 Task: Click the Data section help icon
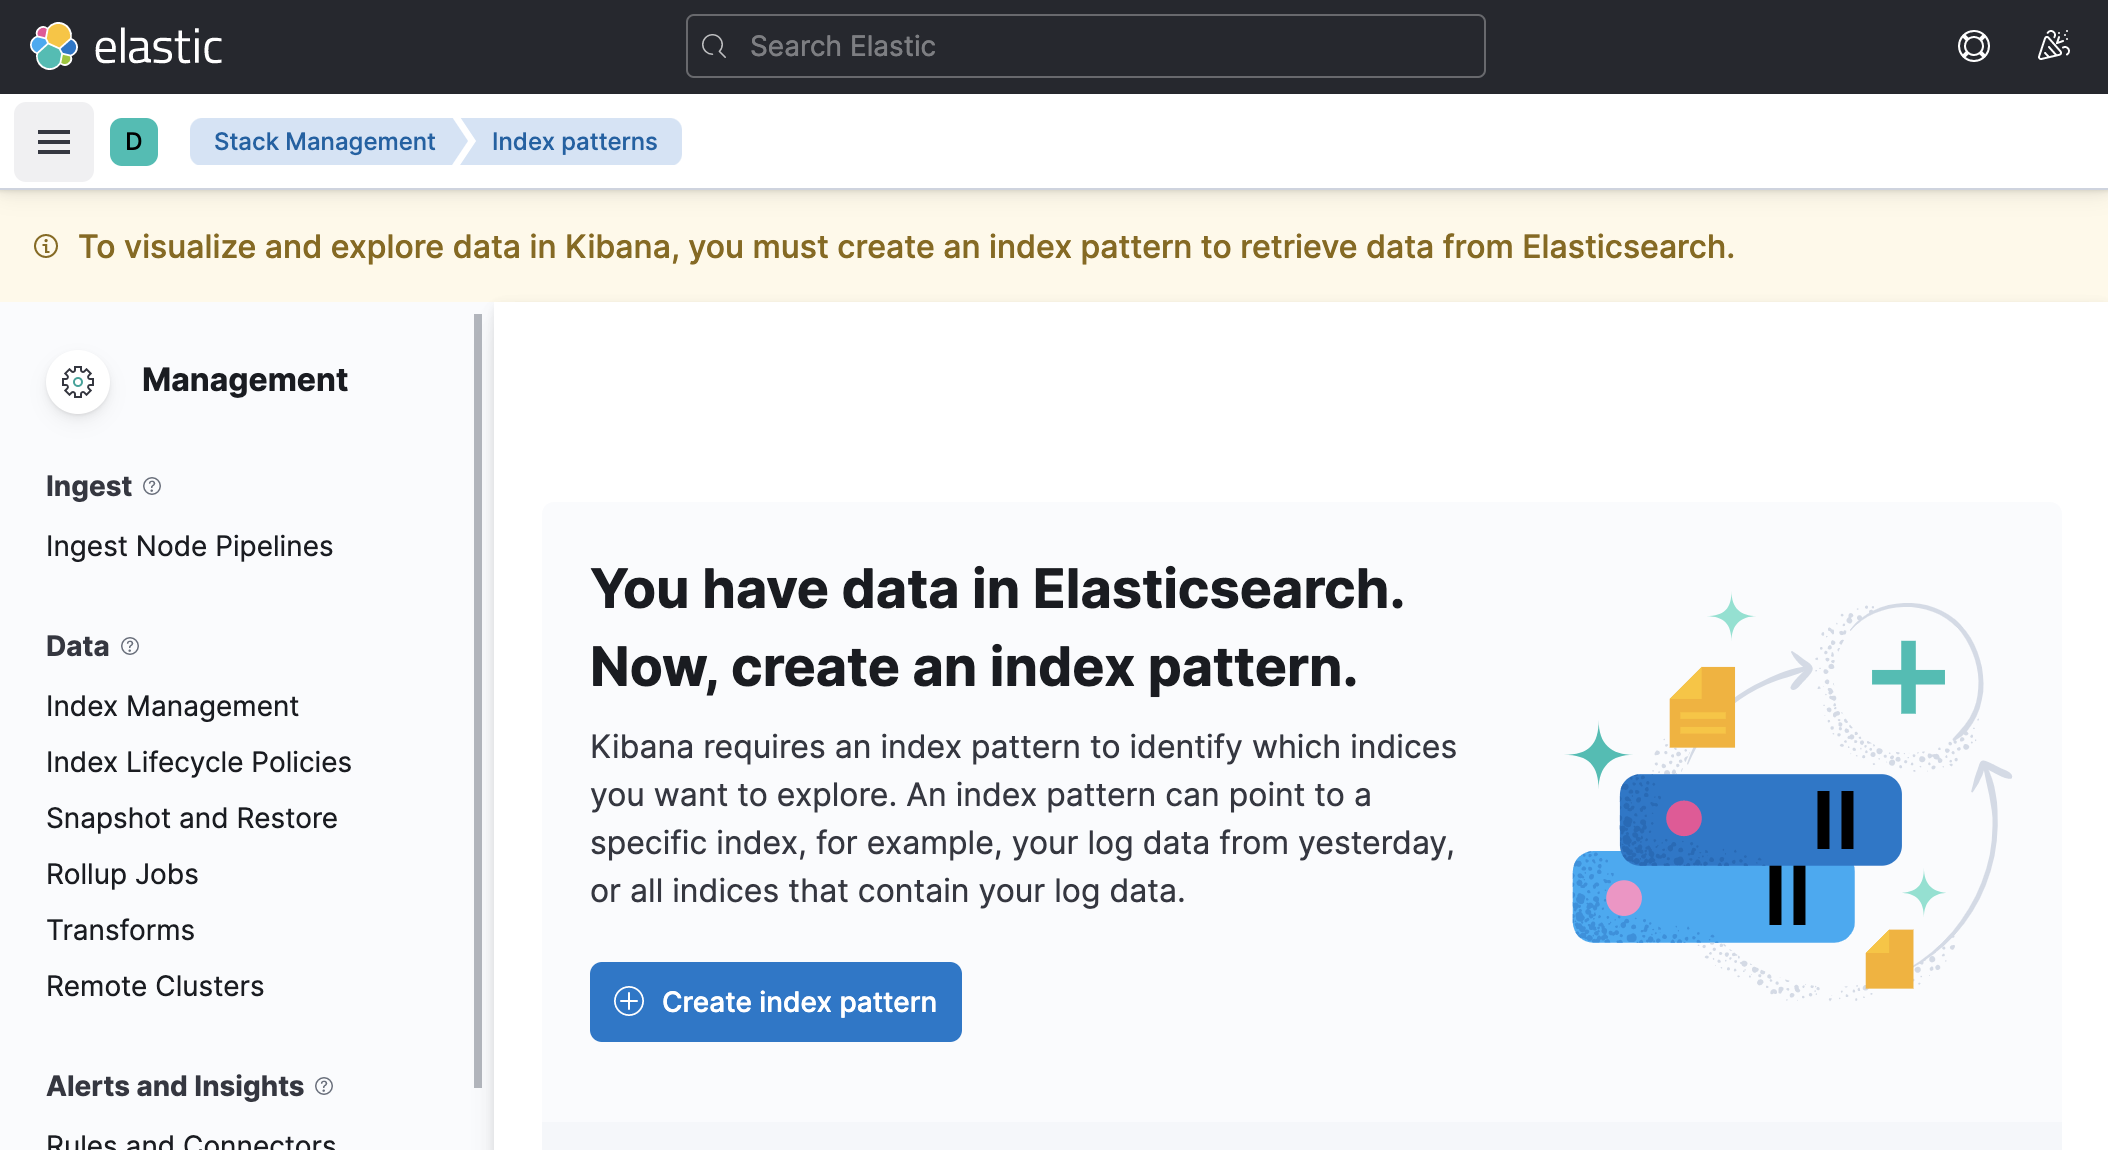click(128, 647)
